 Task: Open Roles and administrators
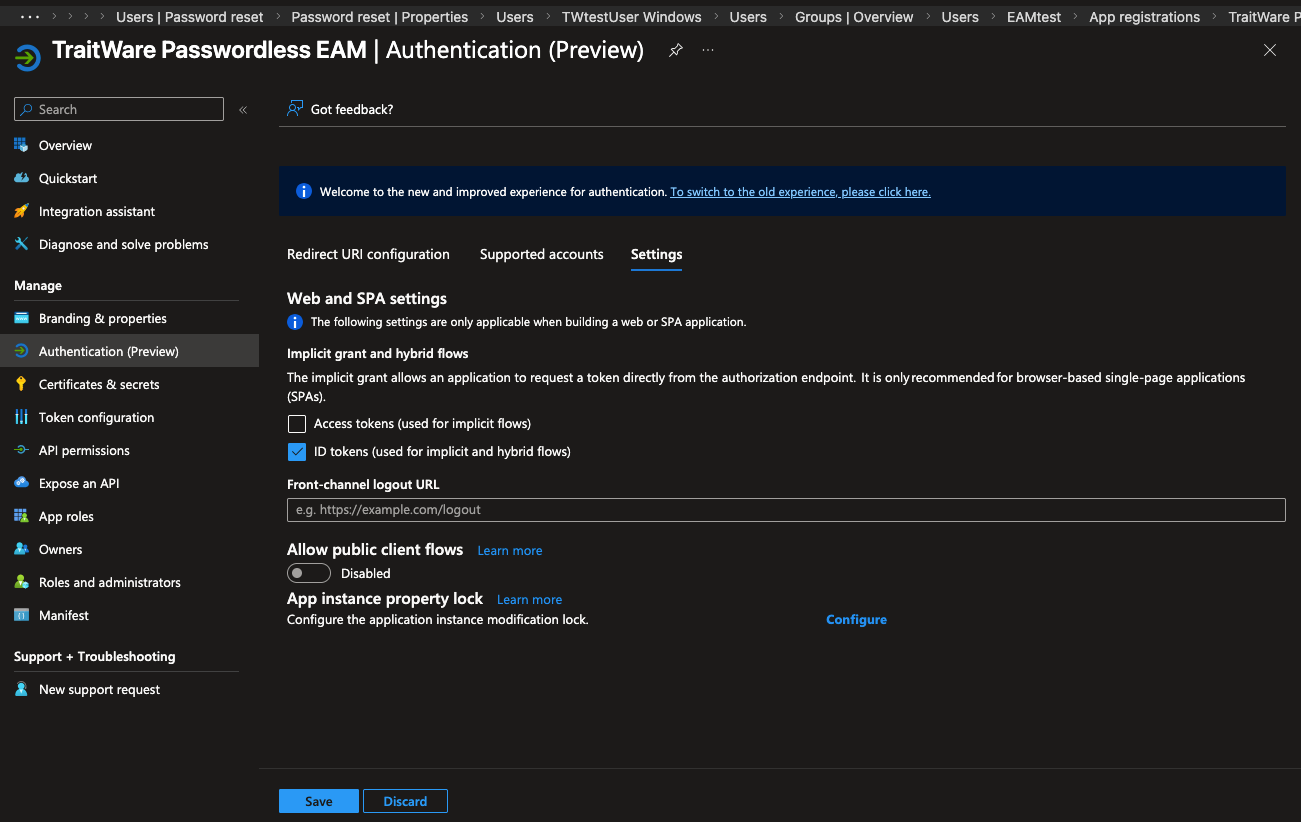point(110,583)
